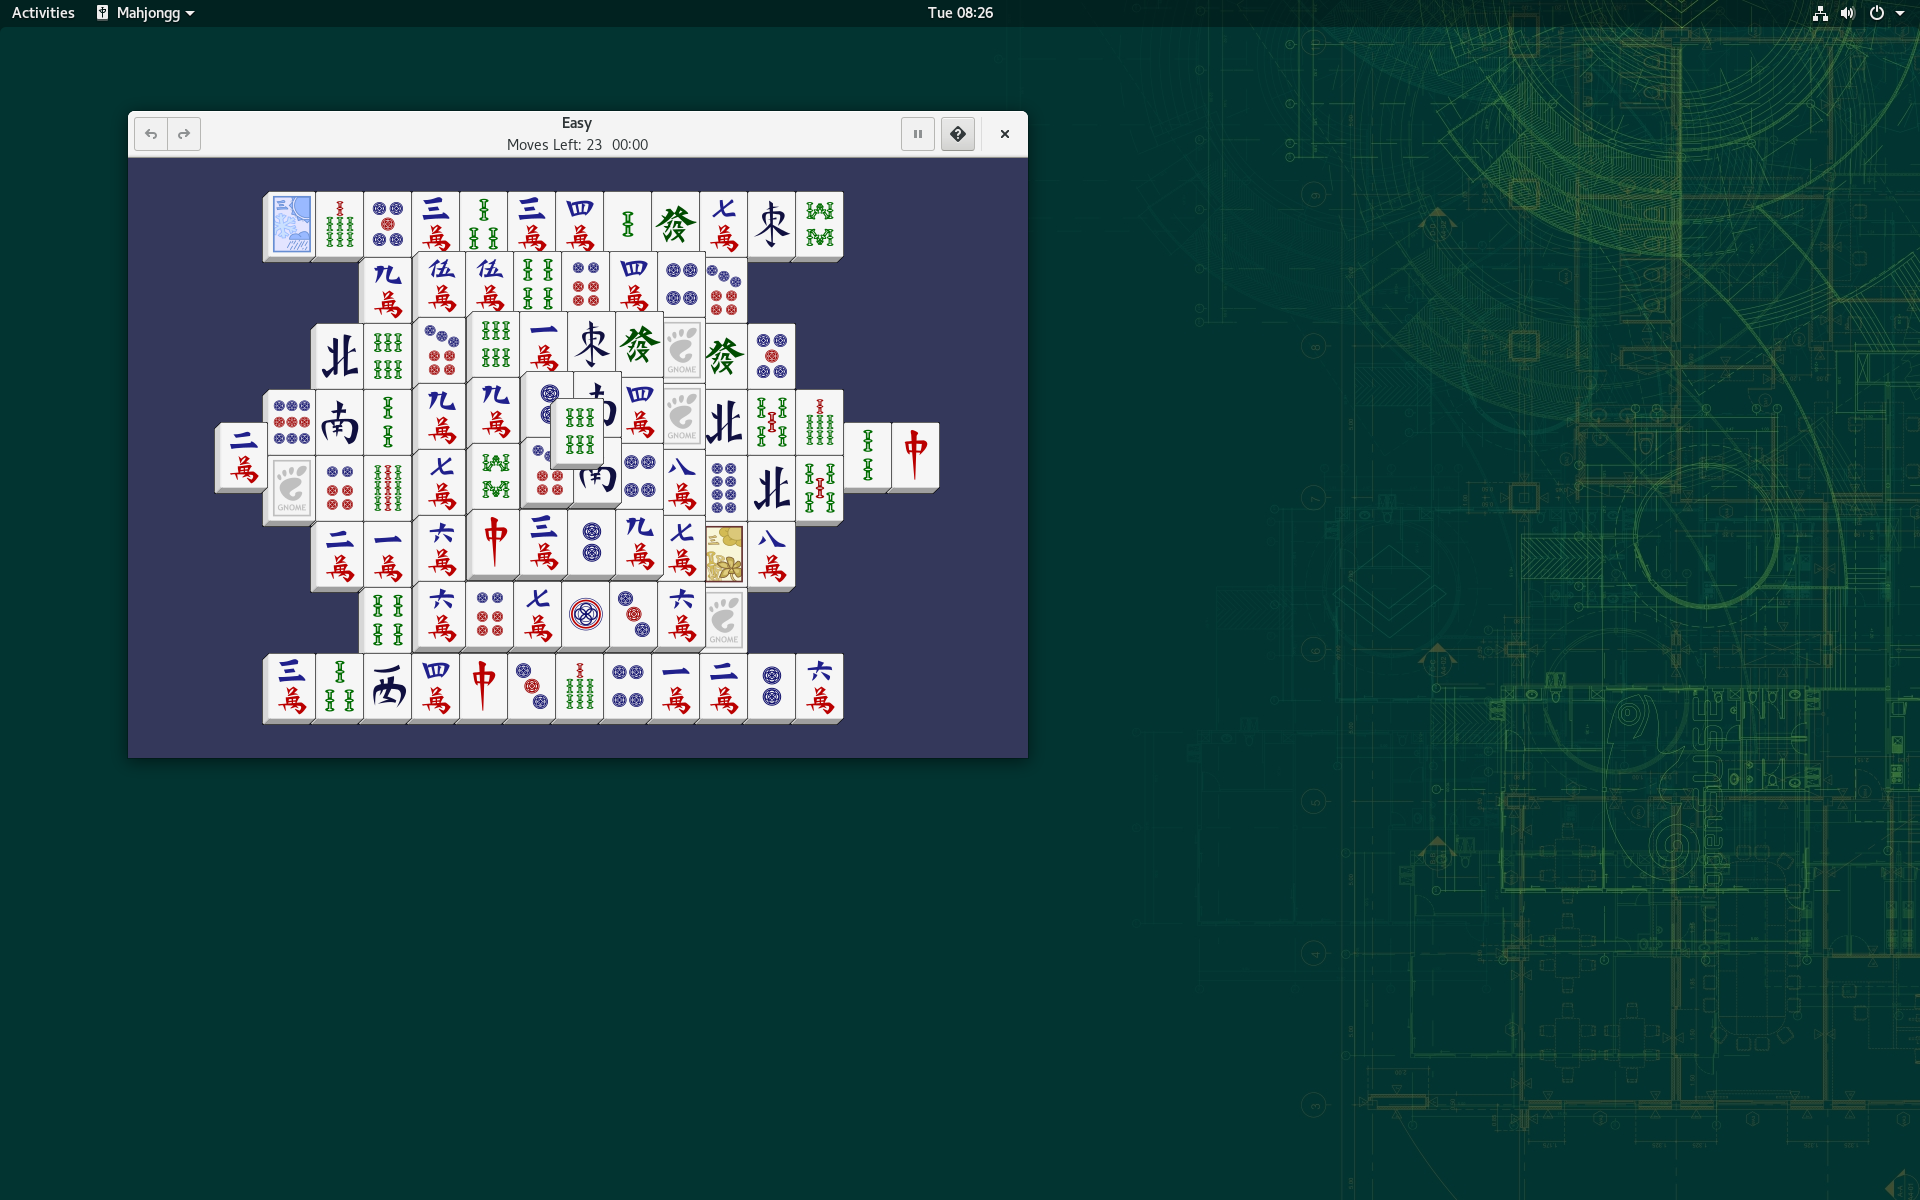Get a hint with question-mark button
Viewport: 1920px width, 1200px height.
pos(957,134)
